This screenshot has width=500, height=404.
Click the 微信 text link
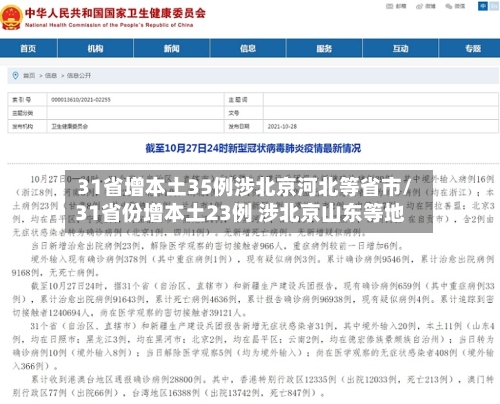click(460, 6)
